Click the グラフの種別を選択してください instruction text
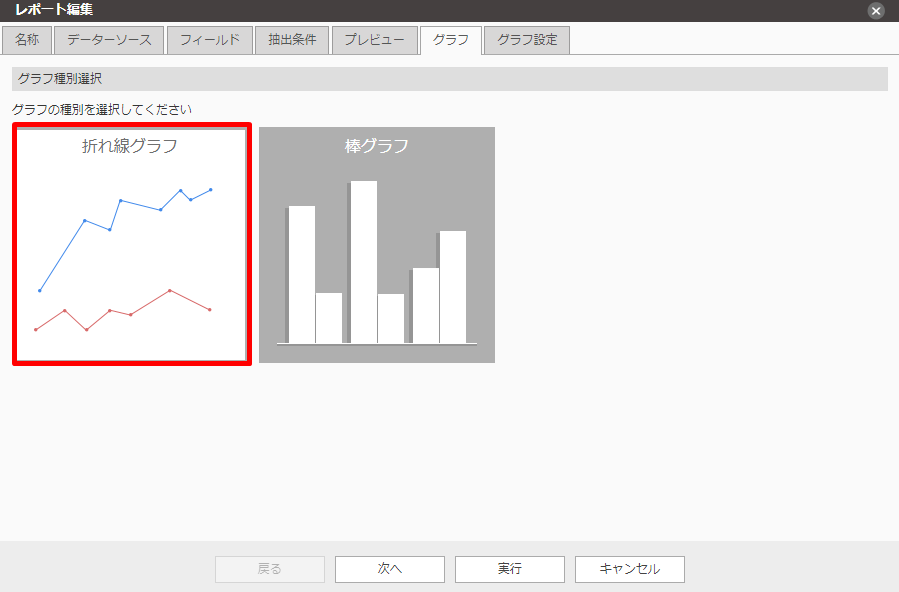 click(102, 109)
